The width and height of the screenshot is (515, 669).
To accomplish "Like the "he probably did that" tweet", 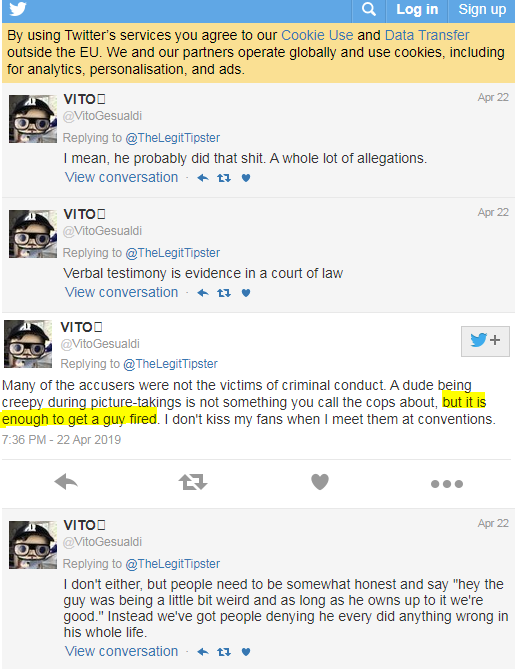I will click(246, 178).
